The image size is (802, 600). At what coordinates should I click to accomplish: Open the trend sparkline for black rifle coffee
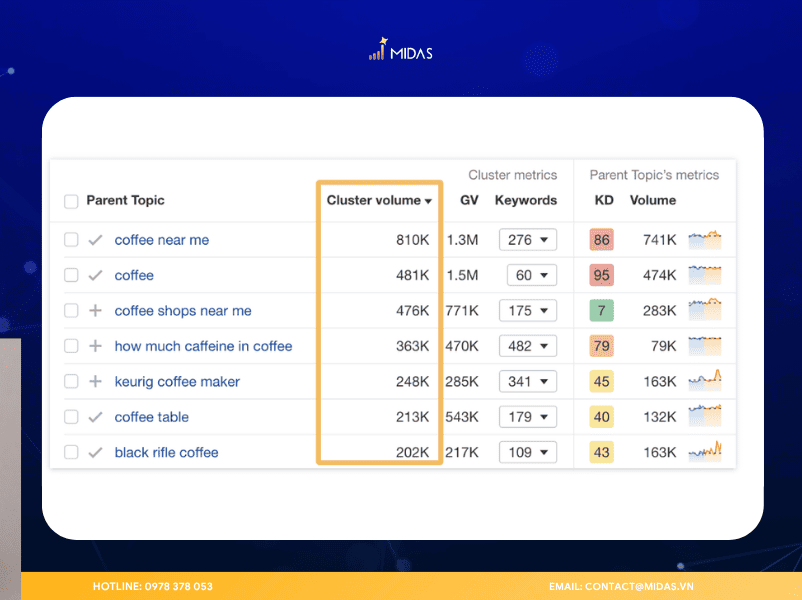coord(705,451)
